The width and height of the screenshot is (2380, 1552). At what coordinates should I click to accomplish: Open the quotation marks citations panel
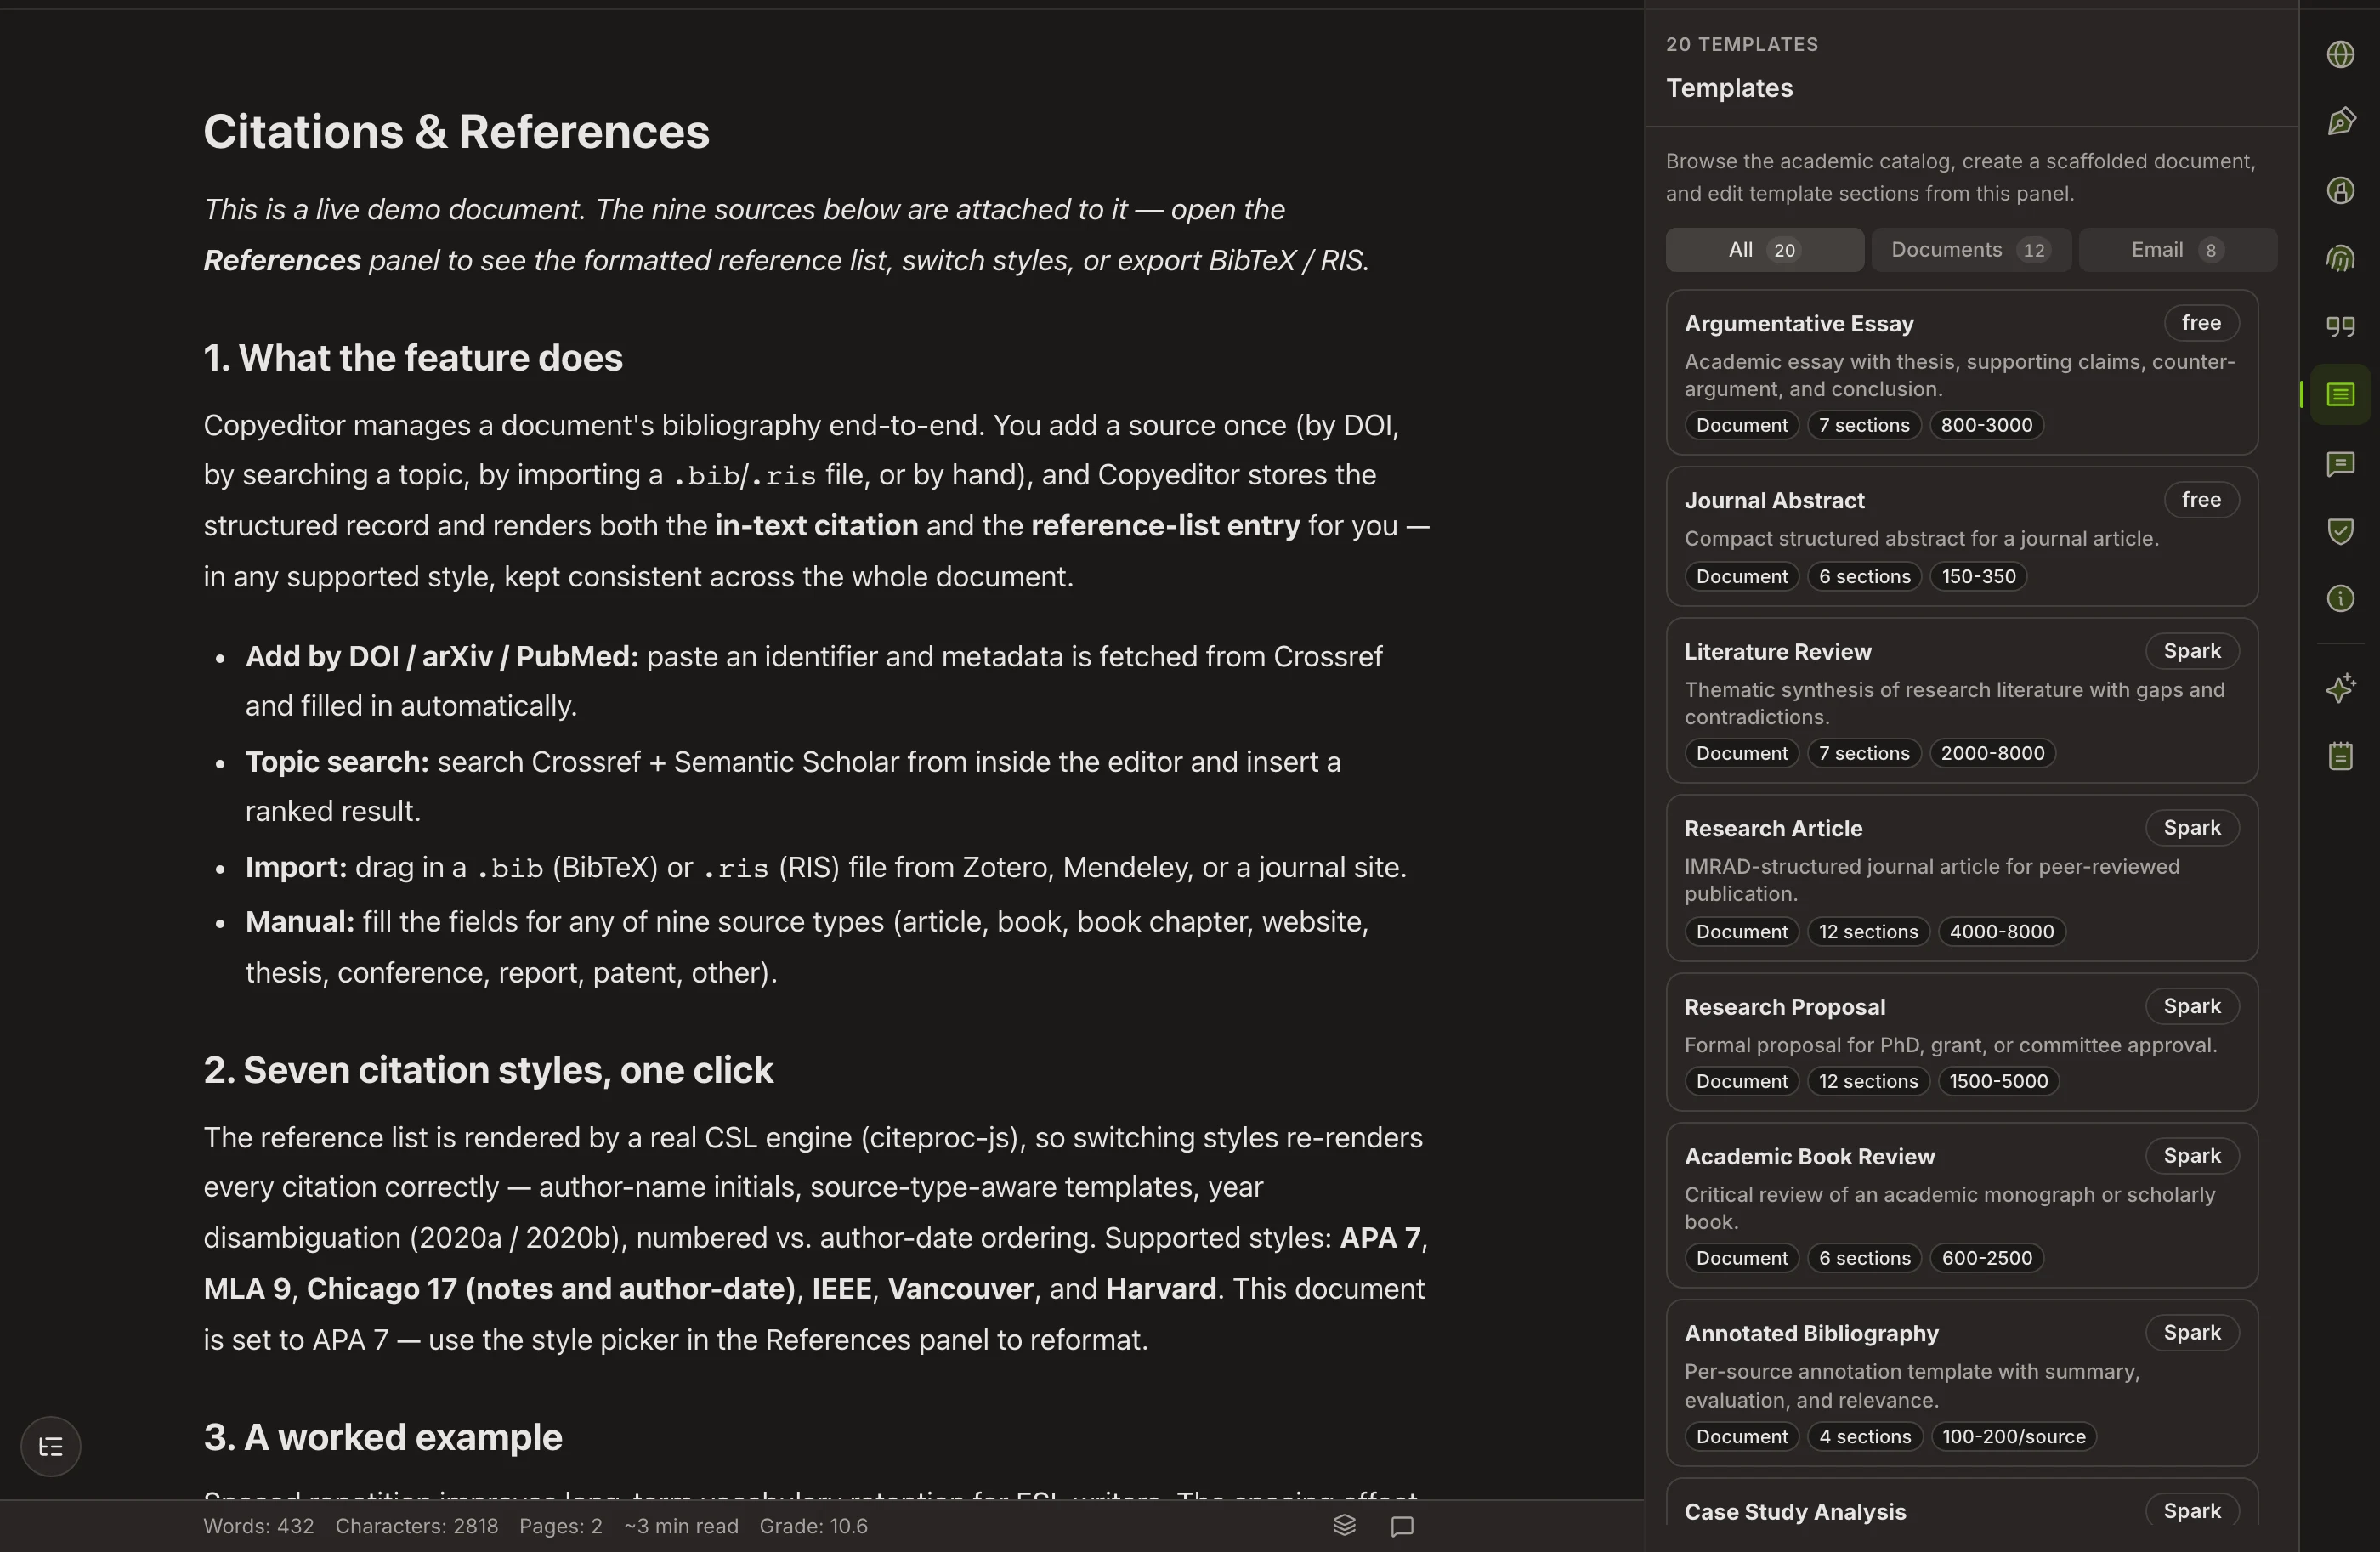(x=2340, y=326)
